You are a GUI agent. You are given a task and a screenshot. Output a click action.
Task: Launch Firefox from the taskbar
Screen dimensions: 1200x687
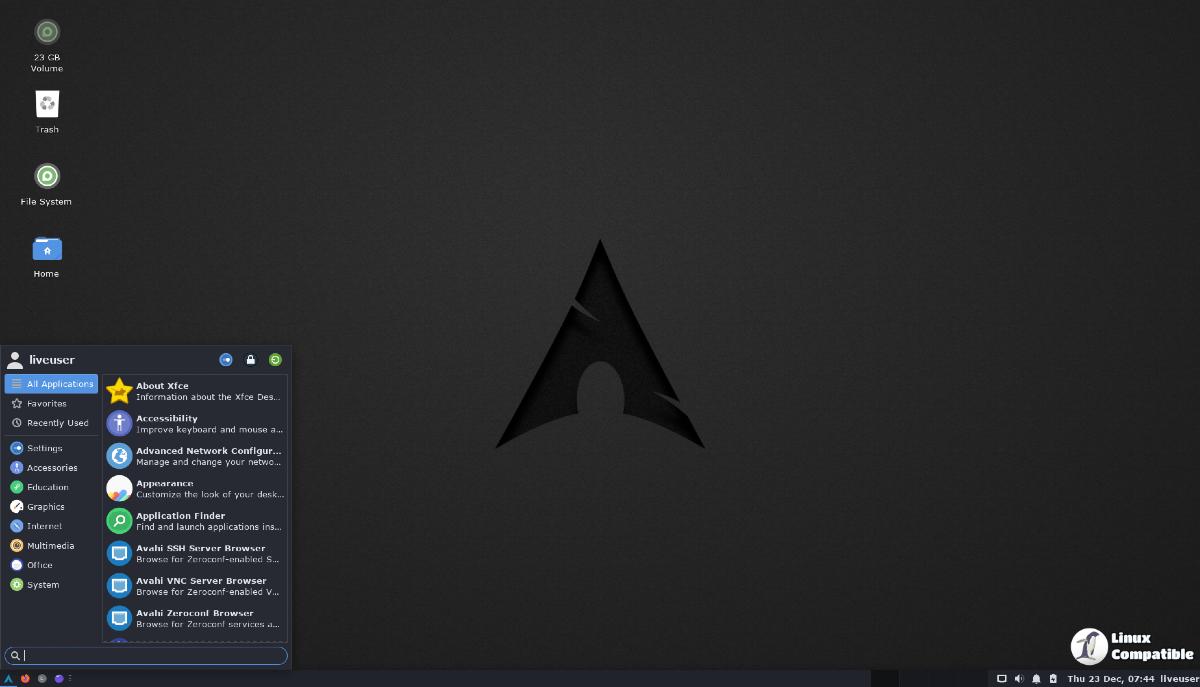coord(25,678)
